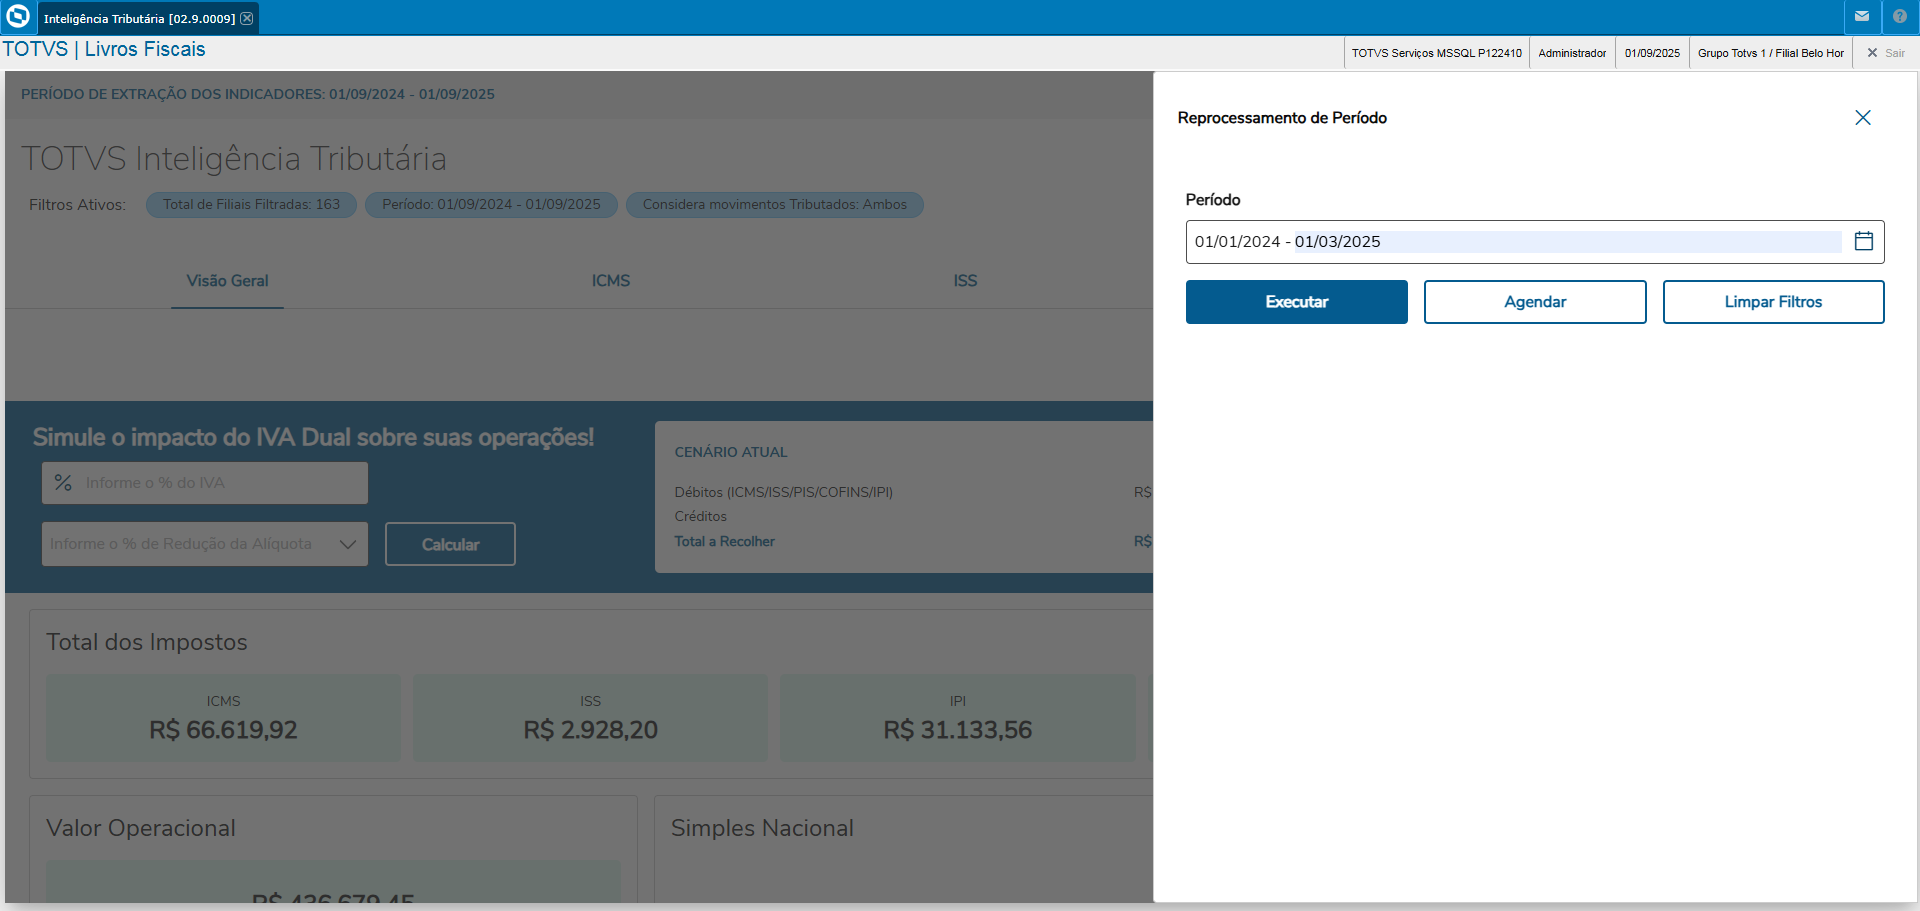Open the mail messages icon

coord(1862,17)
